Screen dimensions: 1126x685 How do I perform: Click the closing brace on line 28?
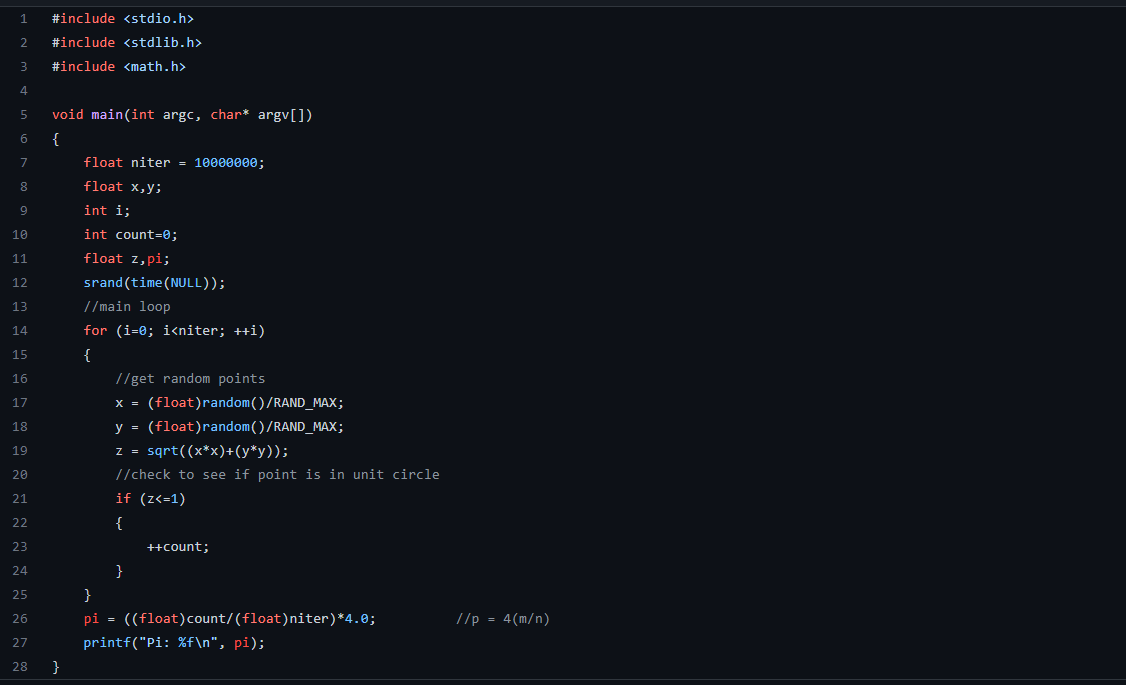(55, 666)
